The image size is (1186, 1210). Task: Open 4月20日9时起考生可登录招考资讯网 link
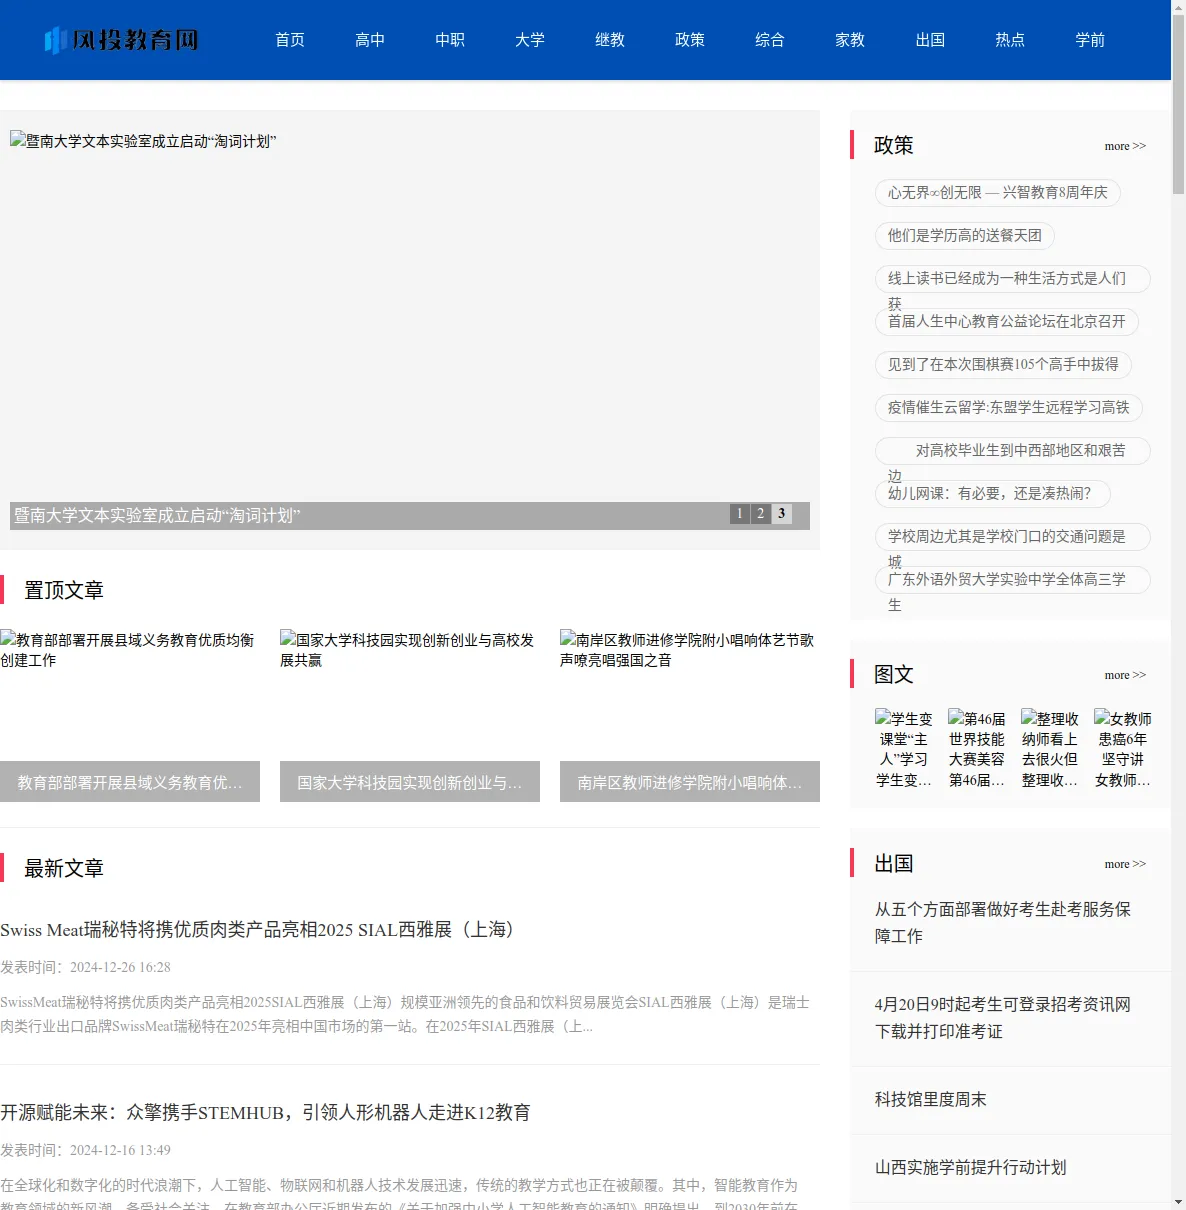click(x=1003, y=1018)
